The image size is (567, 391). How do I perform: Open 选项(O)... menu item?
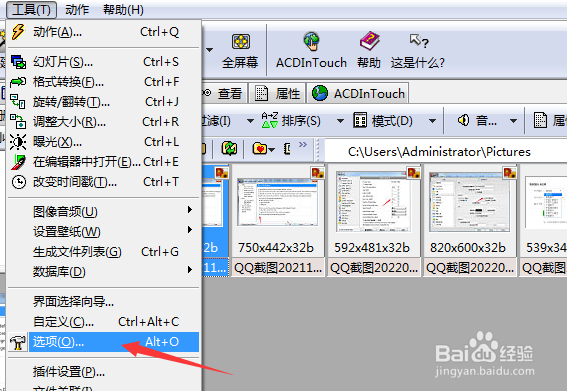point(103,342)
